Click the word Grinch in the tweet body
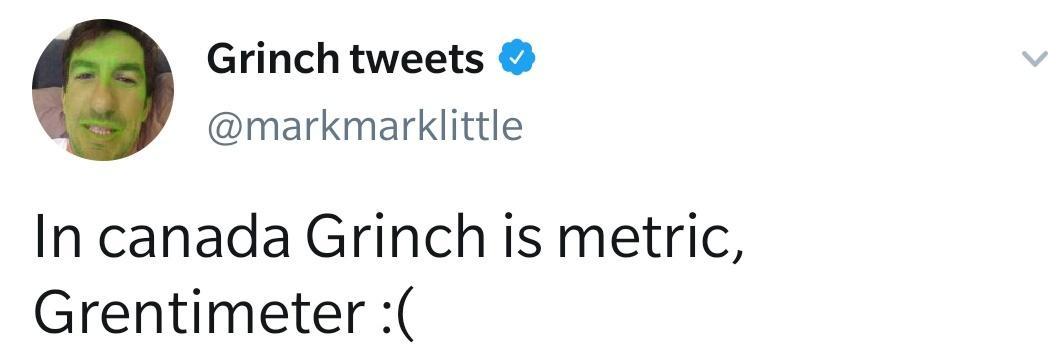1056x362 pixels. 395,237
